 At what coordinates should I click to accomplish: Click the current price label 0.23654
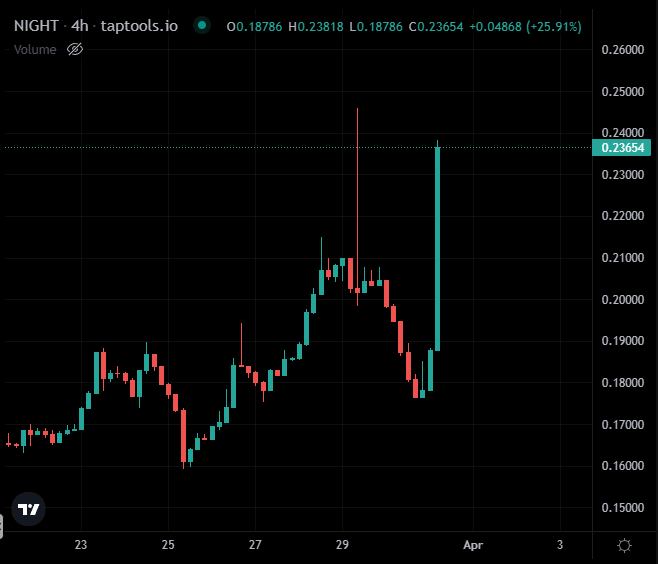tap(621, 148)
